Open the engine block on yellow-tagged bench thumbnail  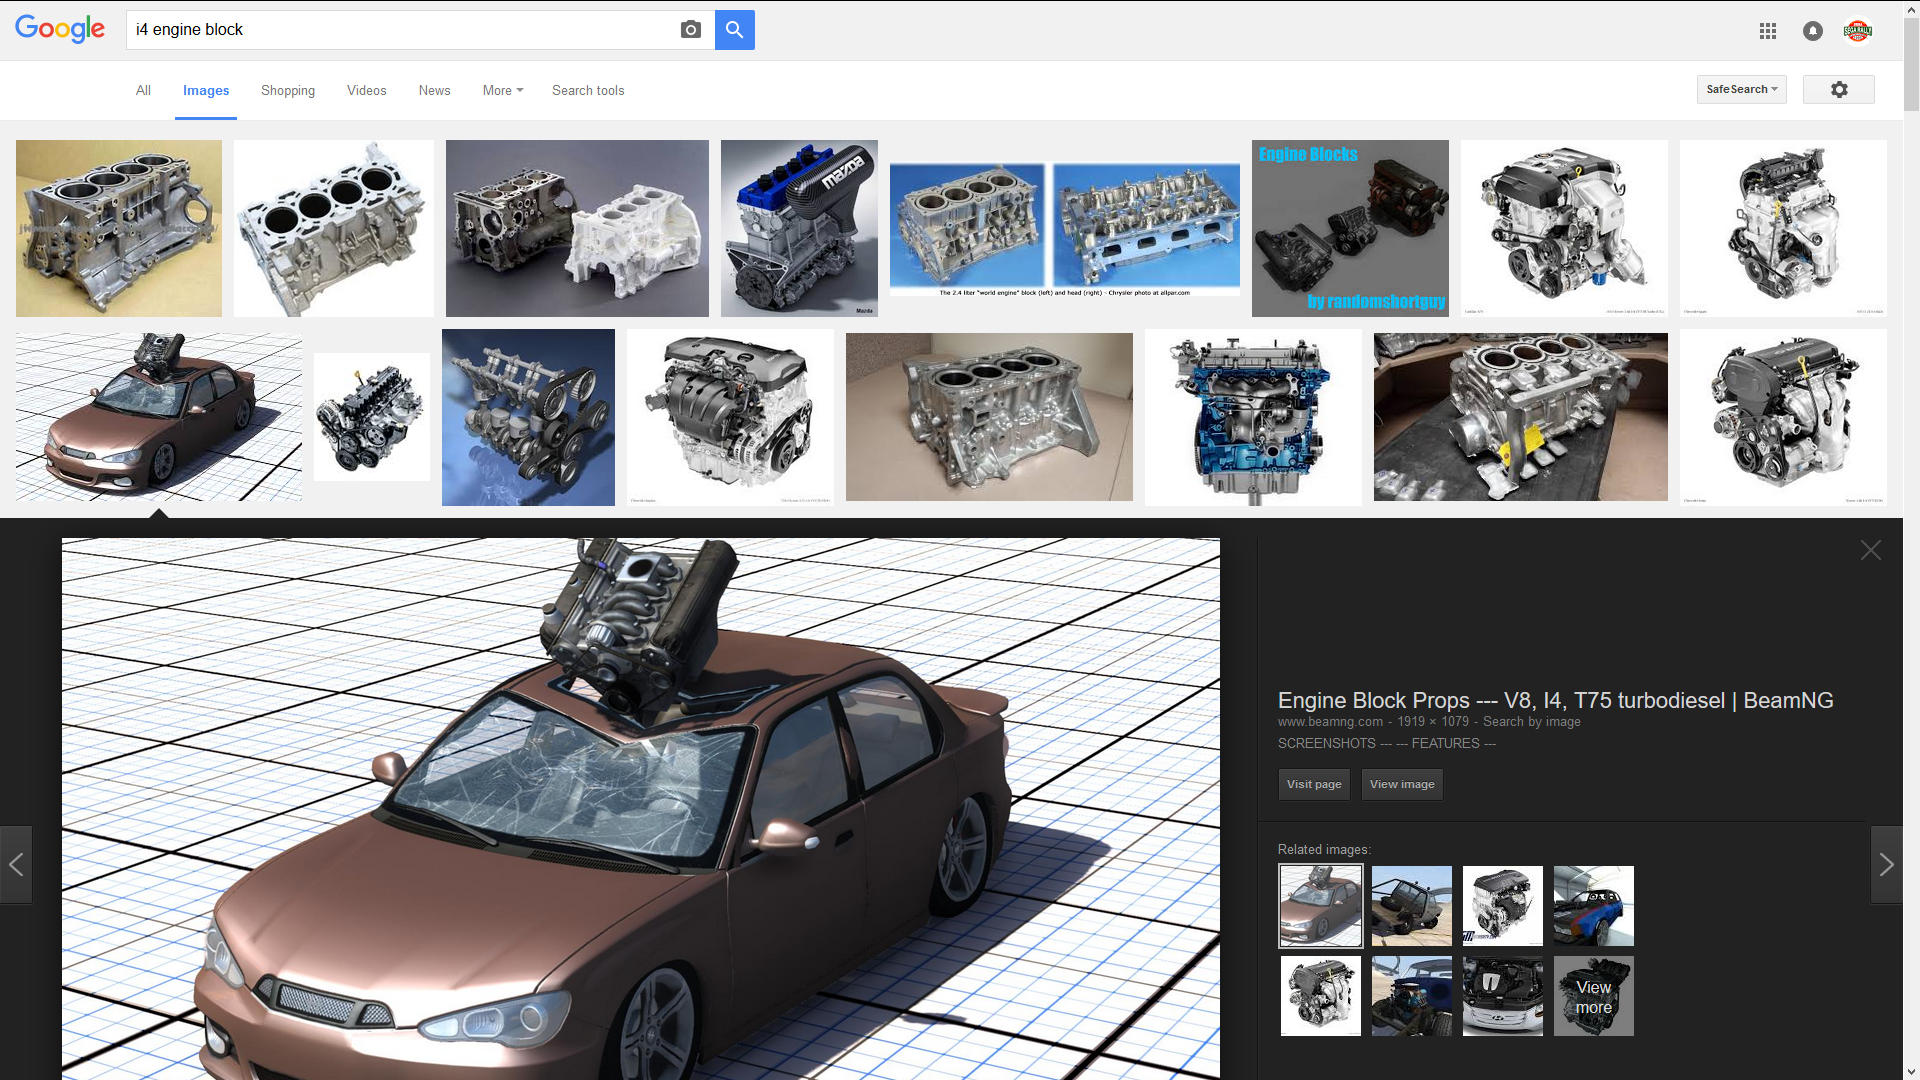[x=1521, y=417]
